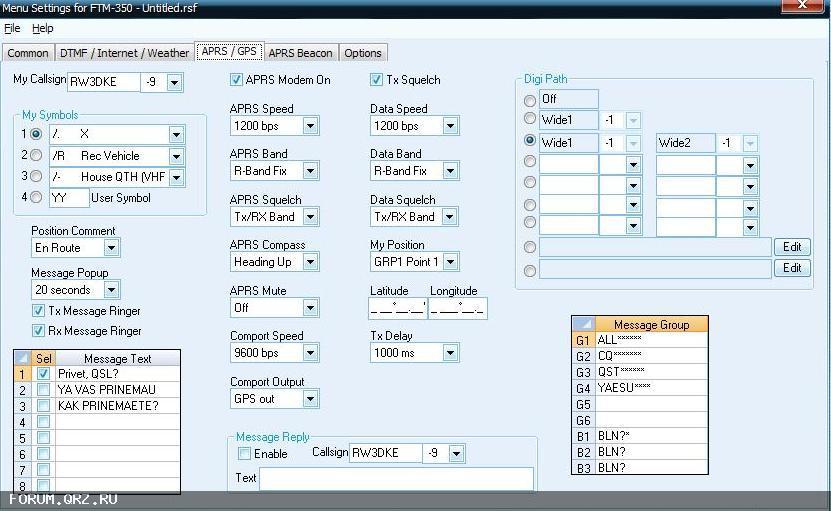The image size is (831, 511).
Task: Click the first Edit button in Digi Path
Action: point(792,247)
